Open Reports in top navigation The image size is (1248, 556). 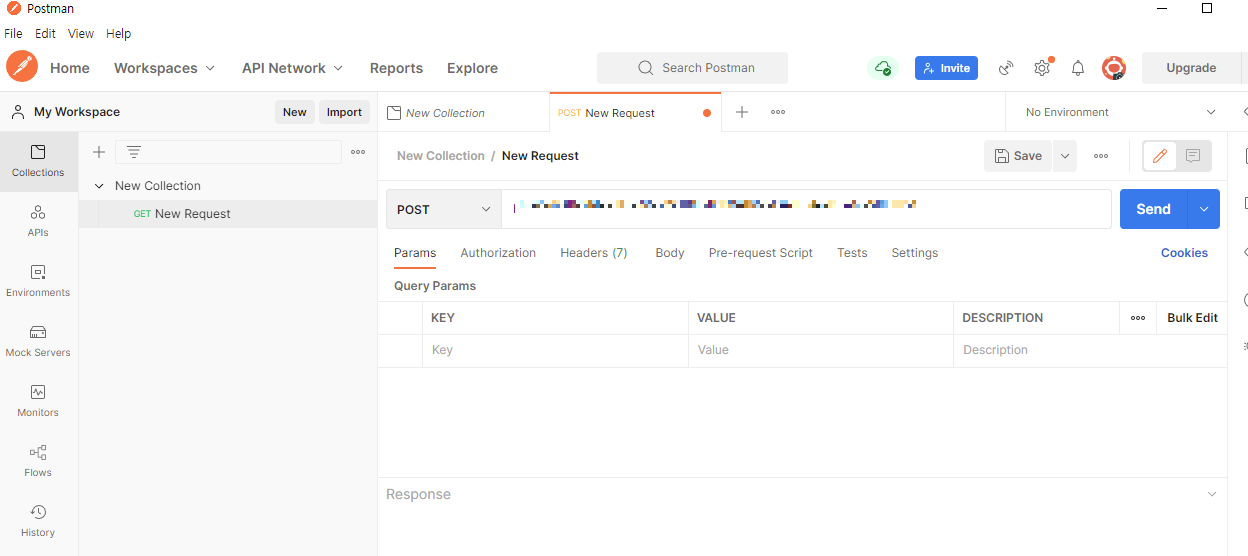tap(396, 68)
